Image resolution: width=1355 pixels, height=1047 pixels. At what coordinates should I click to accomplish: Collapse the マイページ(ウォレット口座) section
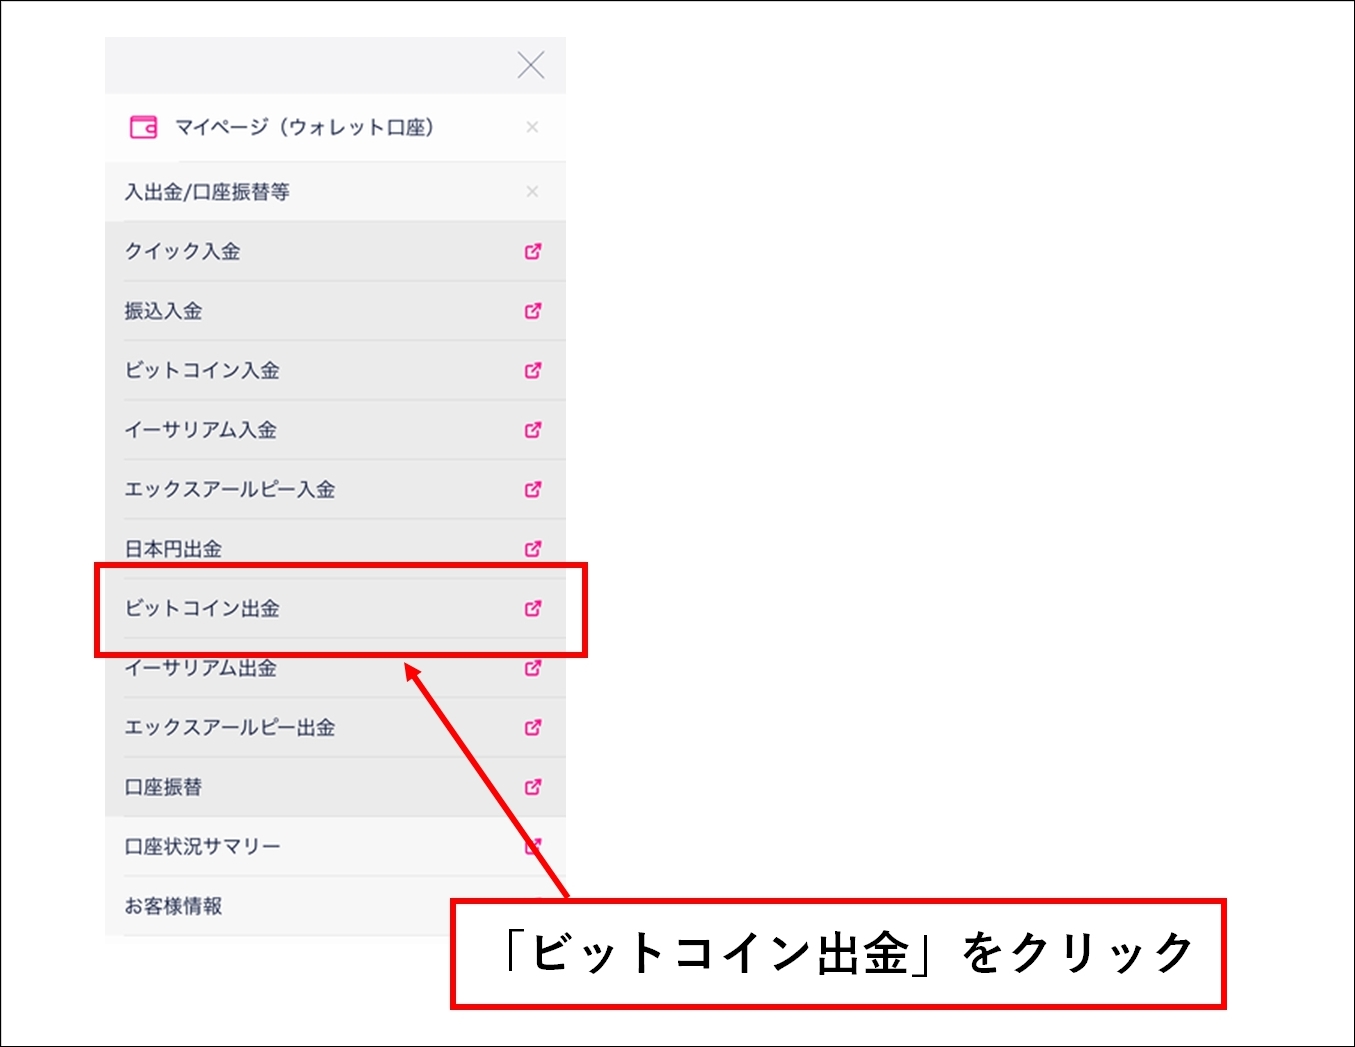click(532, 127)
